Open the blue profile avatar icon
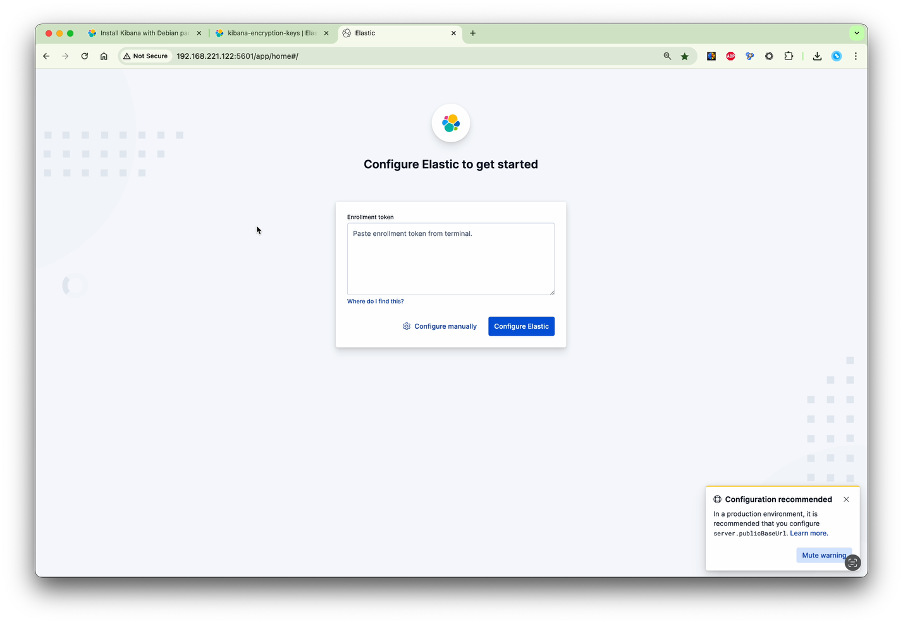The width and height of the screenshot is (904, 624). [837, 56]
